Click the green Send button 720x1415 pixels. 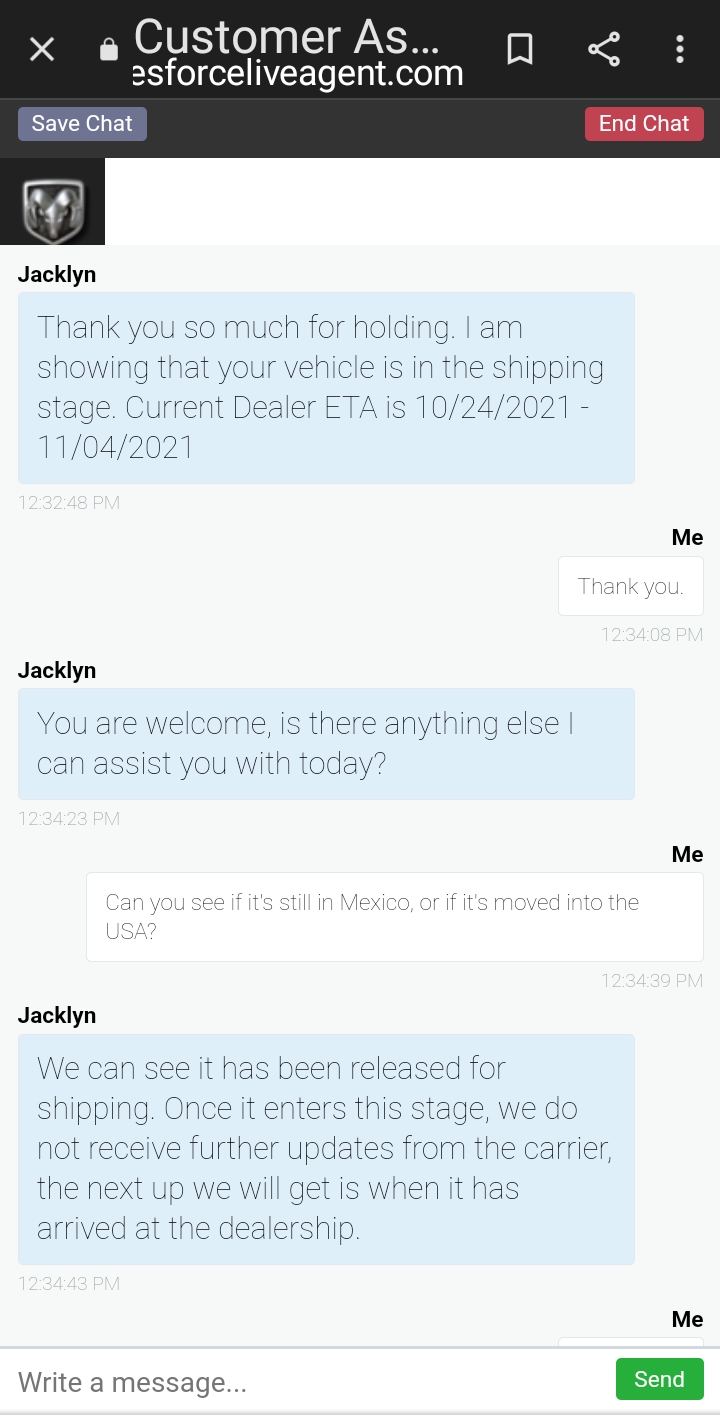(659, 1379)
